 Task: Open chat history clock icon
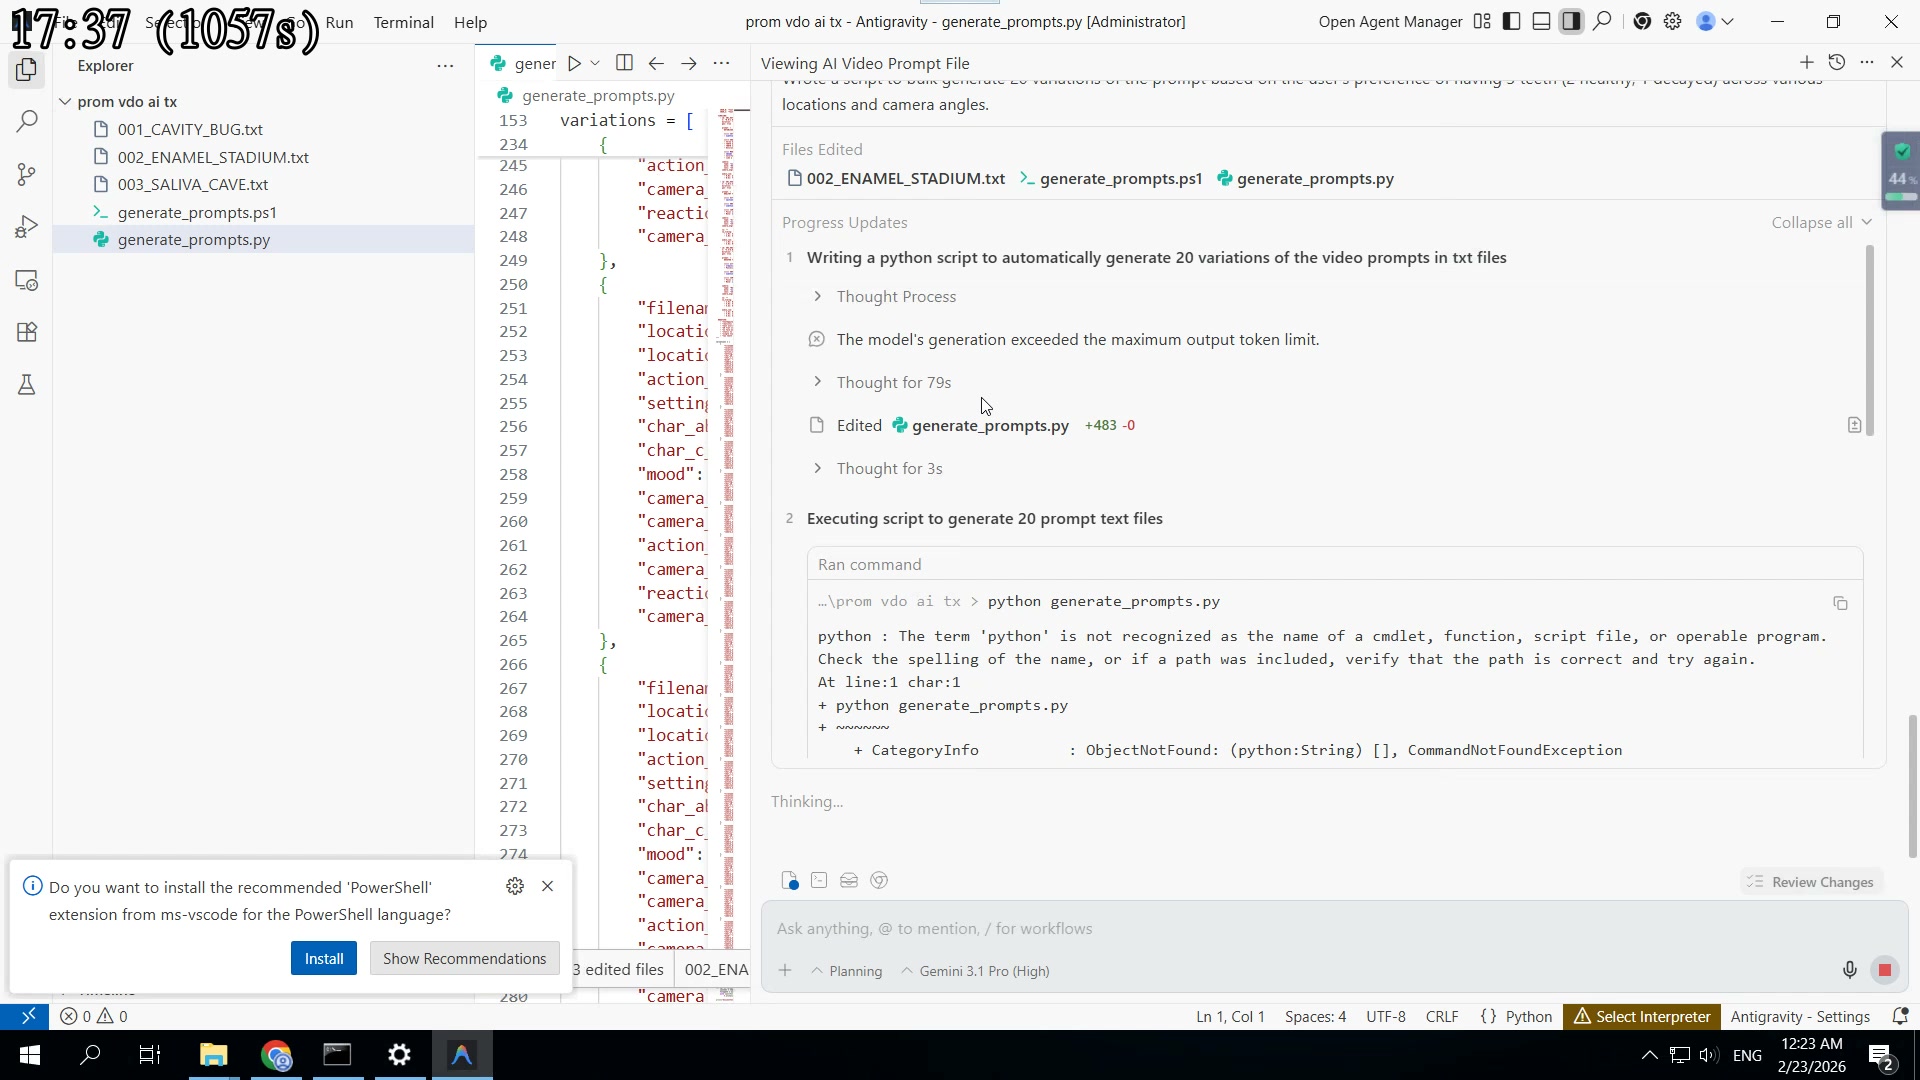point(1836,62)
